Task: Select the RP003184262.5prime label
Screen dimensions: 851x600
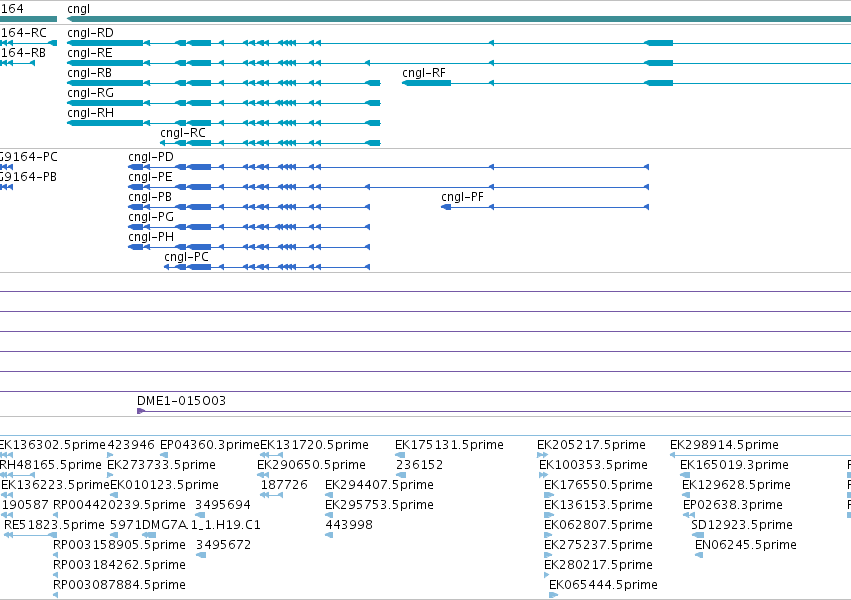Action: [x=119, y=566]
